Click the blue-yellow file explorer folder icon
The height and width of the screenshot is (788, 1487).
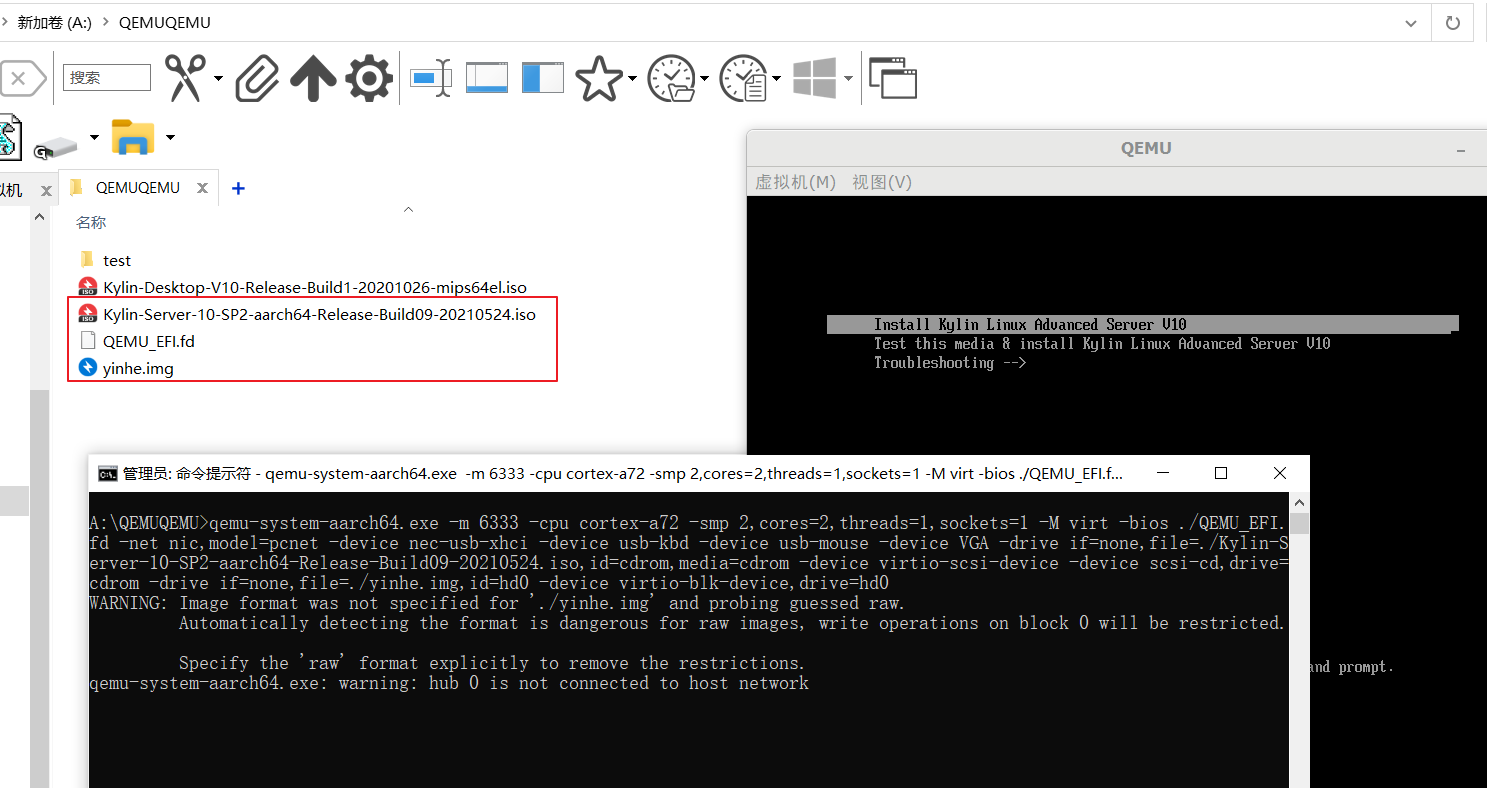[133, 137]
